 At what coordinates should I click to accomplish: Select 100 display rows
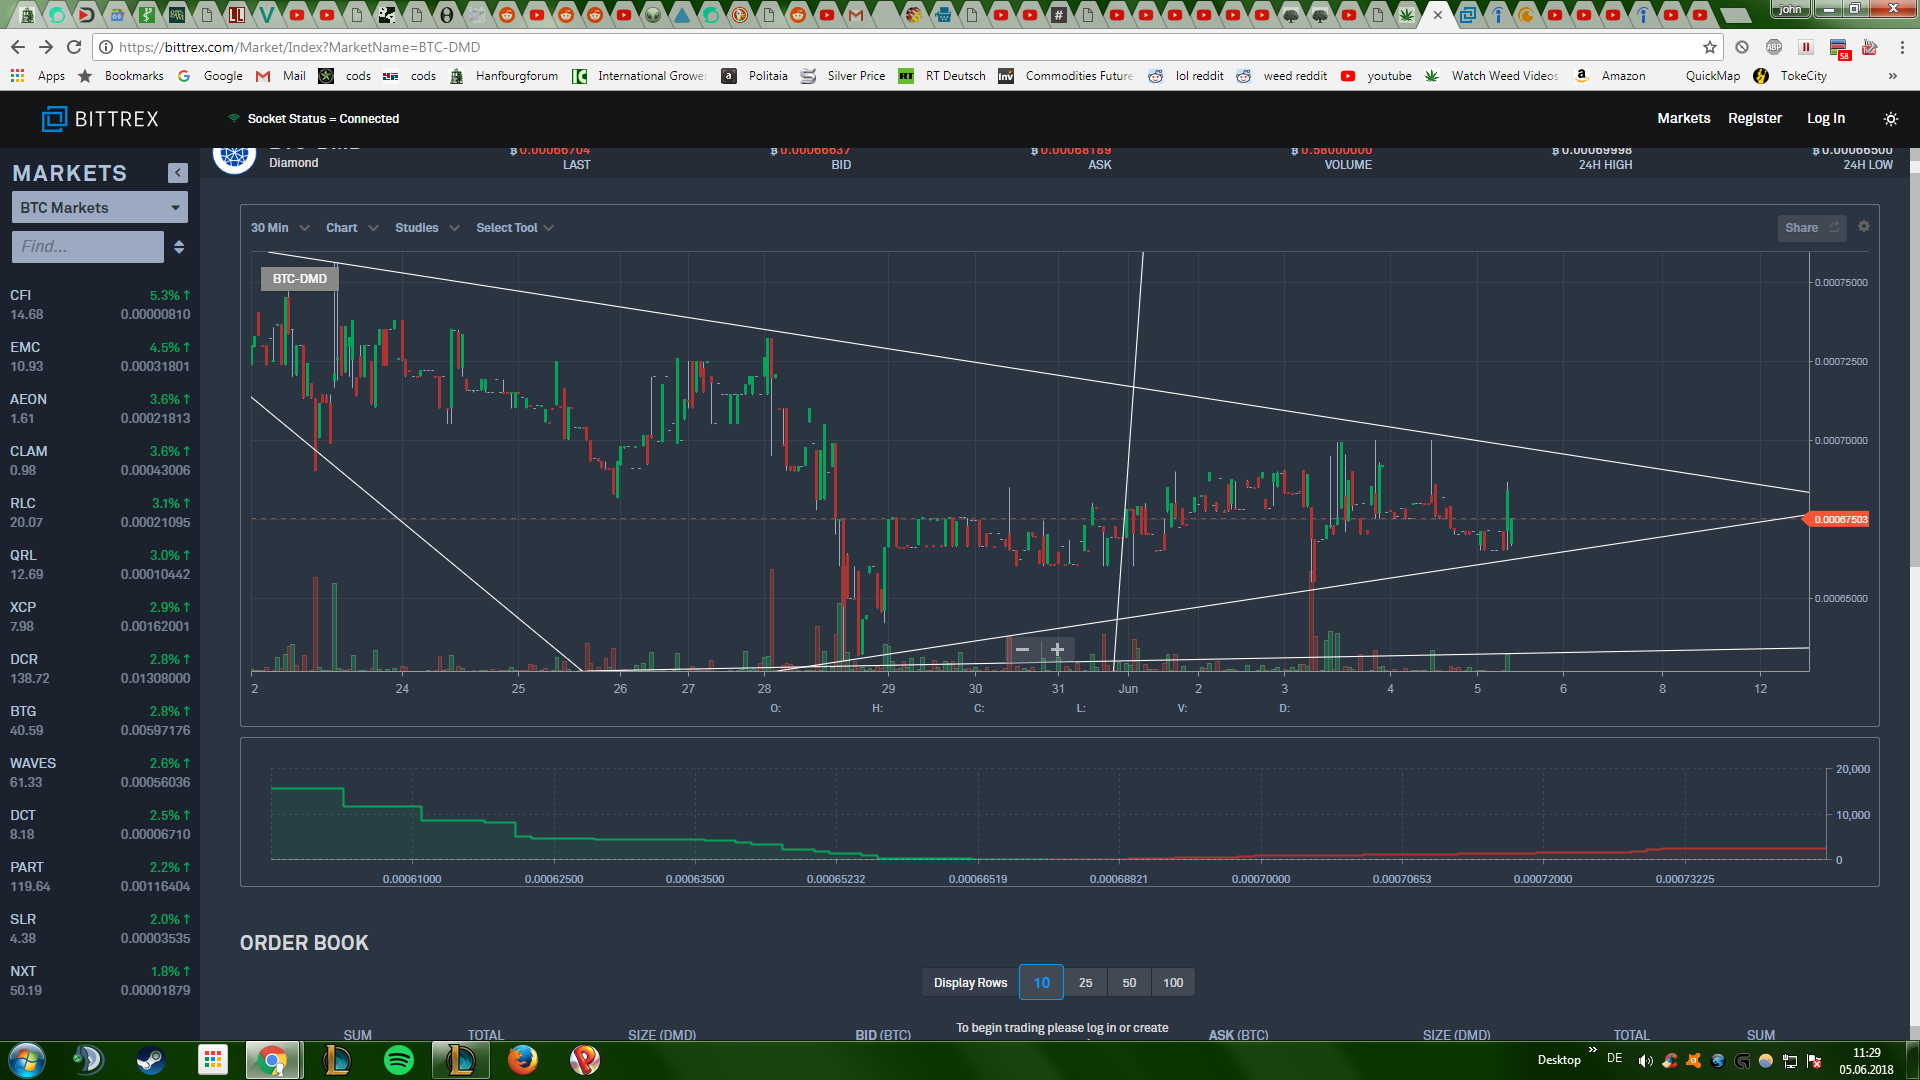(1173, 983)
